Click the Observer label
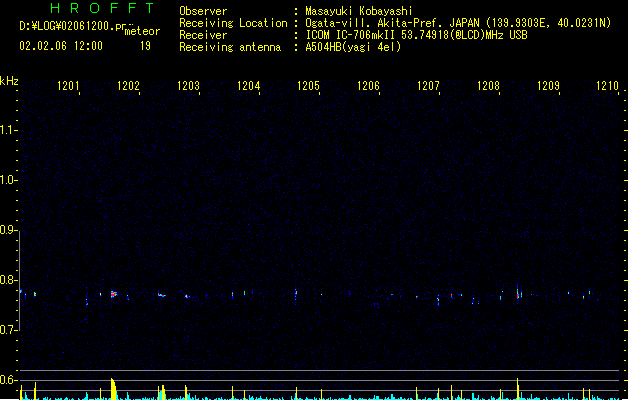Image resolution: width=629 pixels, height=400 pixels. [203, 11]
